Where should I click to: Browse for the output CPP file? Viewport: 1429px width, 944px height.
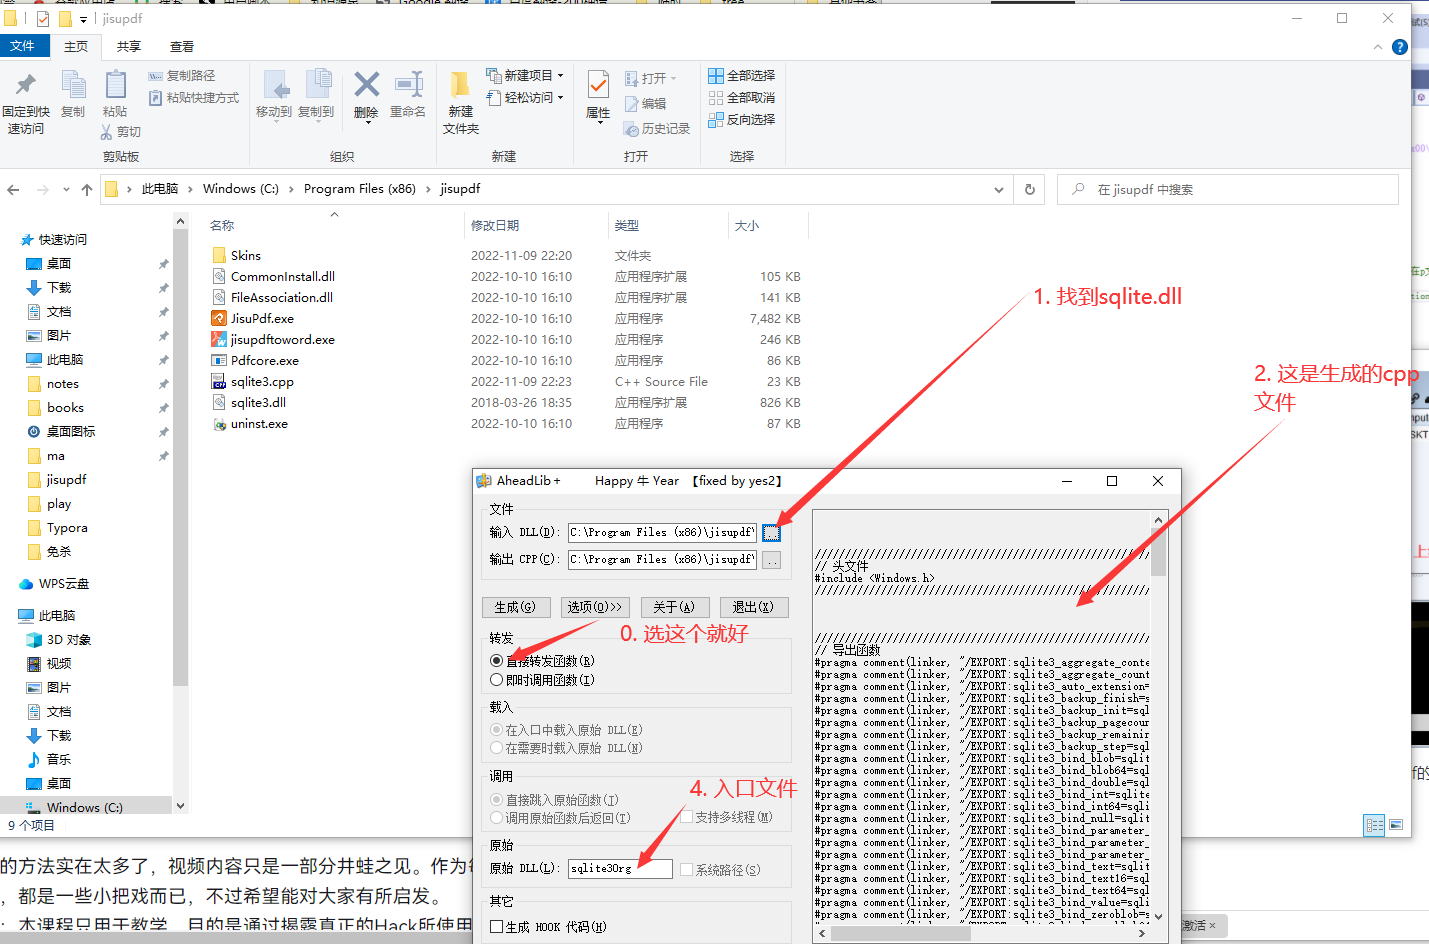771,560
